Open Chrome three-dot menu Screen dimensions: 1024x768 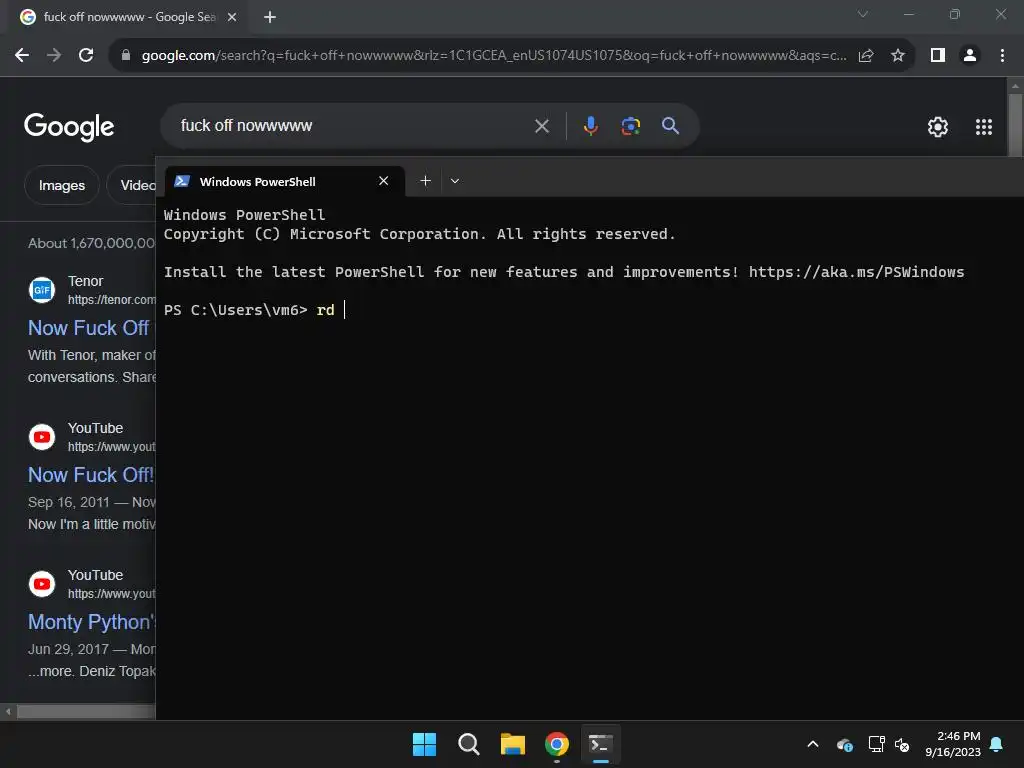click(1002, 56)
